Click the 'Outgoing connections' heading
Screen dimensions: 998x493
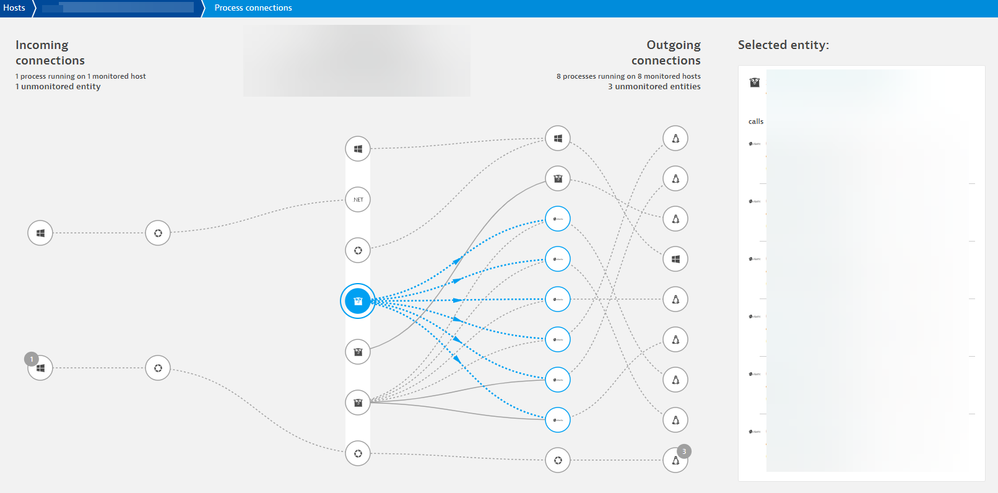666,53
